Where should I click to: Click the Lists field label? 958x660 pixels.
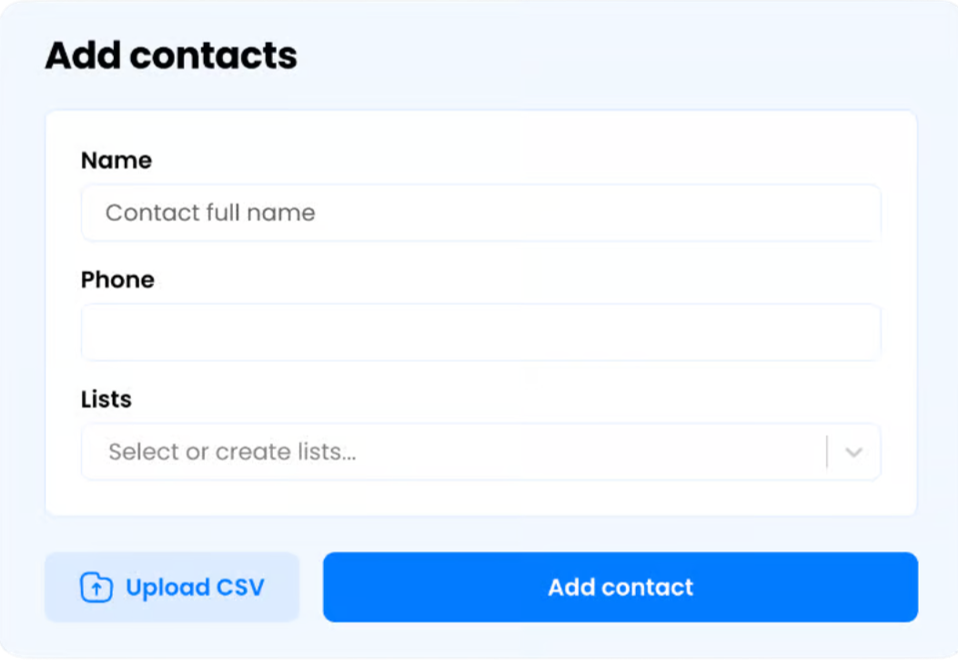click(x=106, y=399)
